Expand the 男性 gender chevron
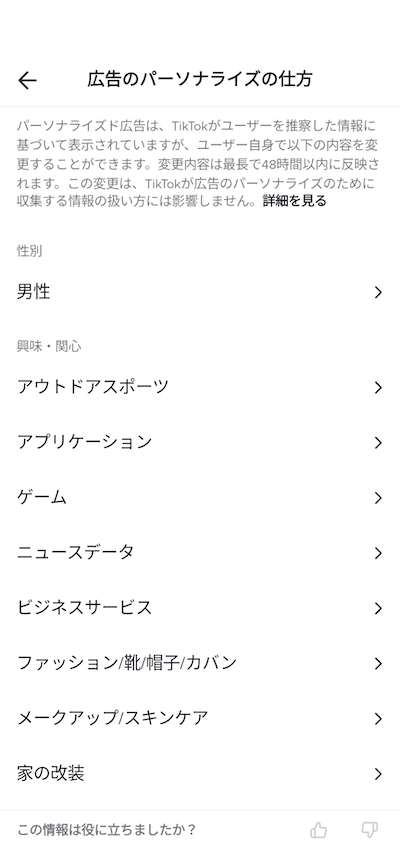The image size is (400, 867). (378, 293)
